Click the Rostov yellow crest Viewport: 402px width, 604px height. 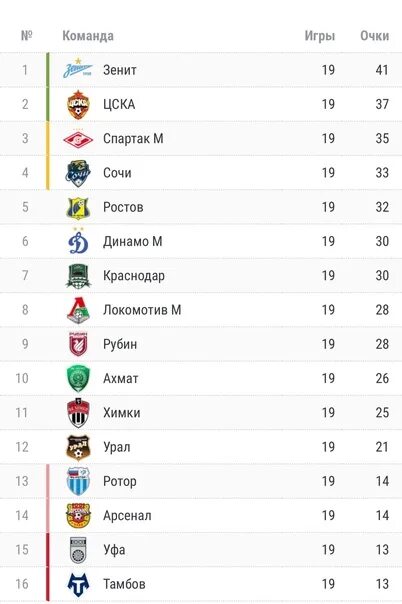click(78, 208)
